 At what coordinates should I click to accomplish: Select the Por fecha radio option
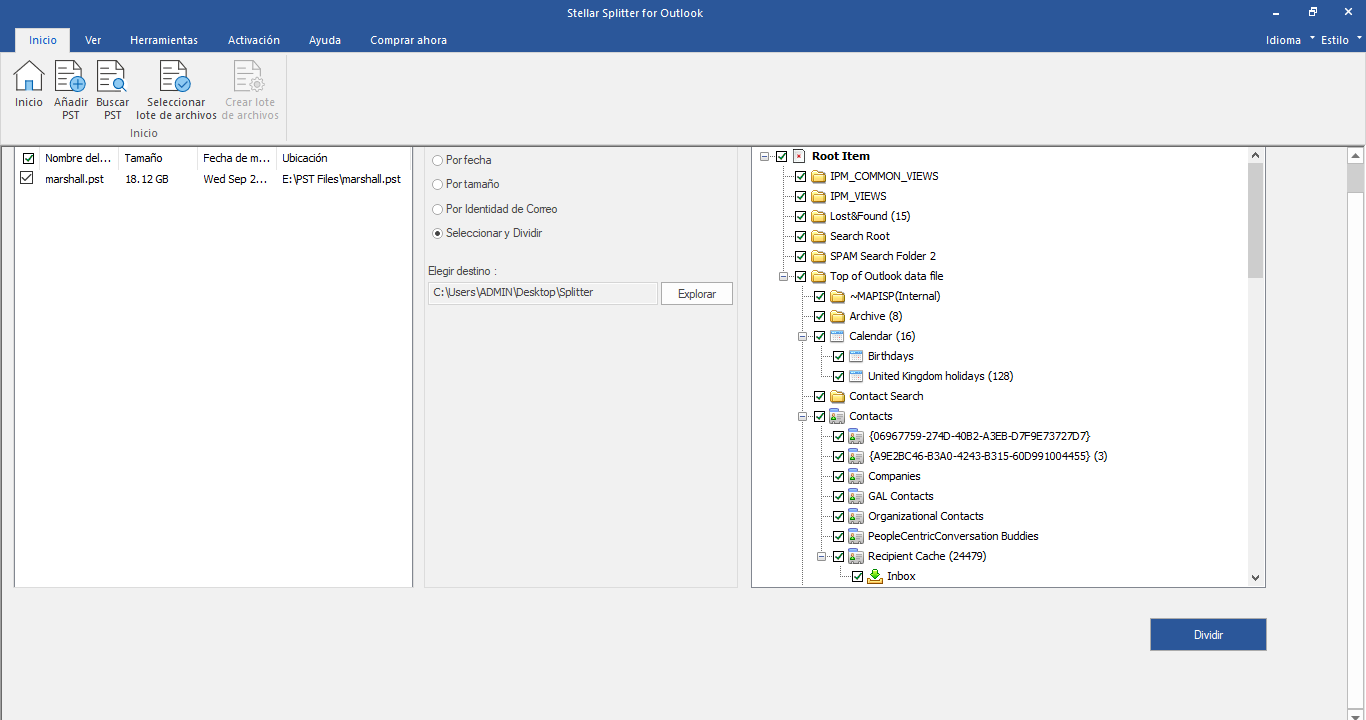[x=437, y=160]
